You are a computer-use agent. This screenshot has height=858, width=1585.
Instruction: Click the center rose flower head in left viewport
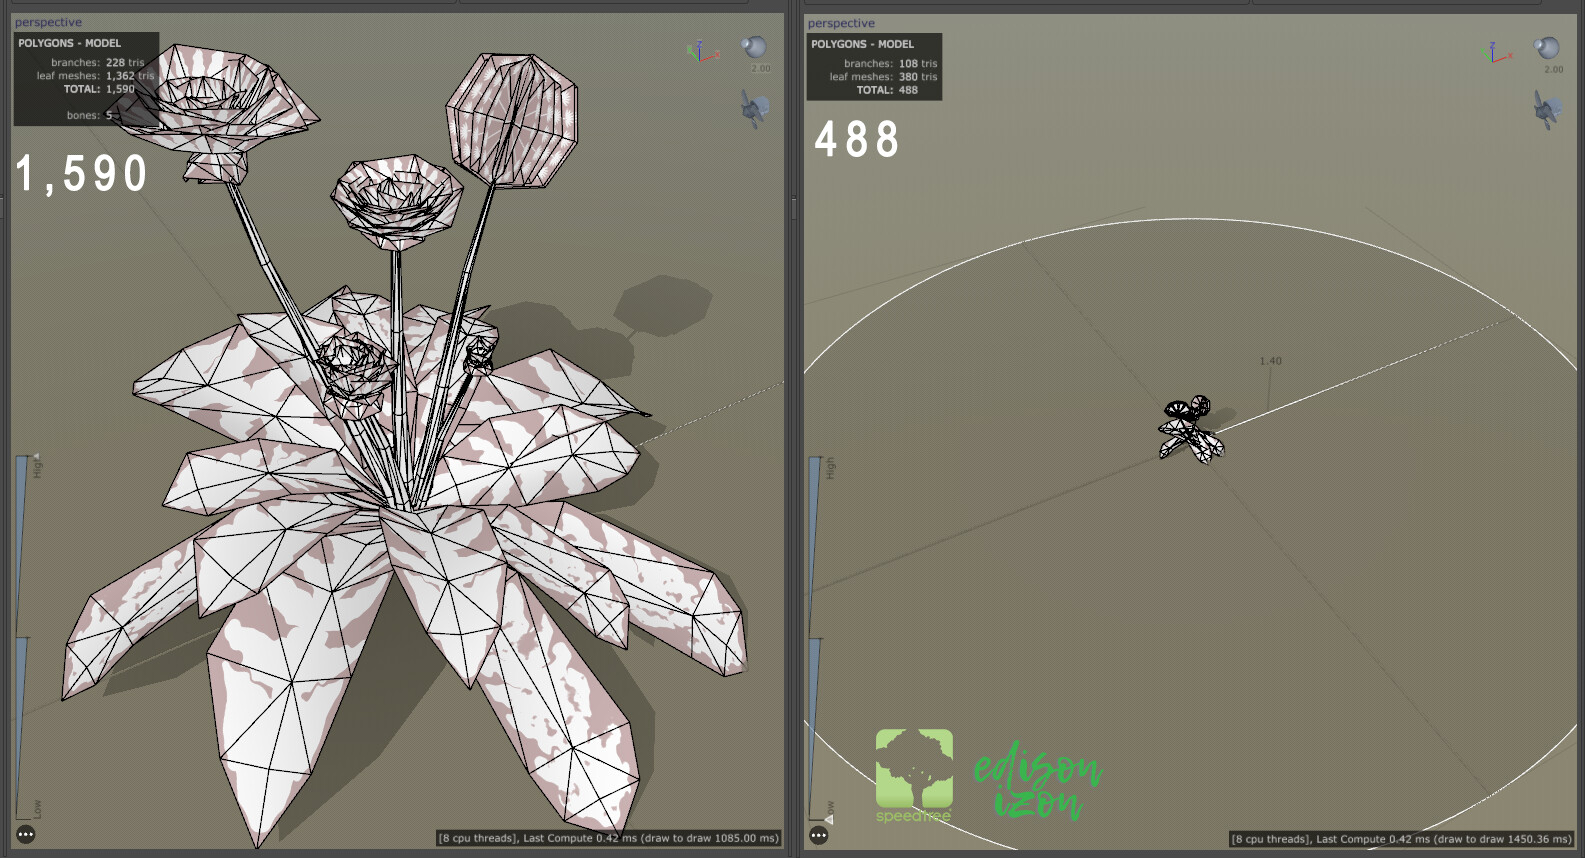397,202
